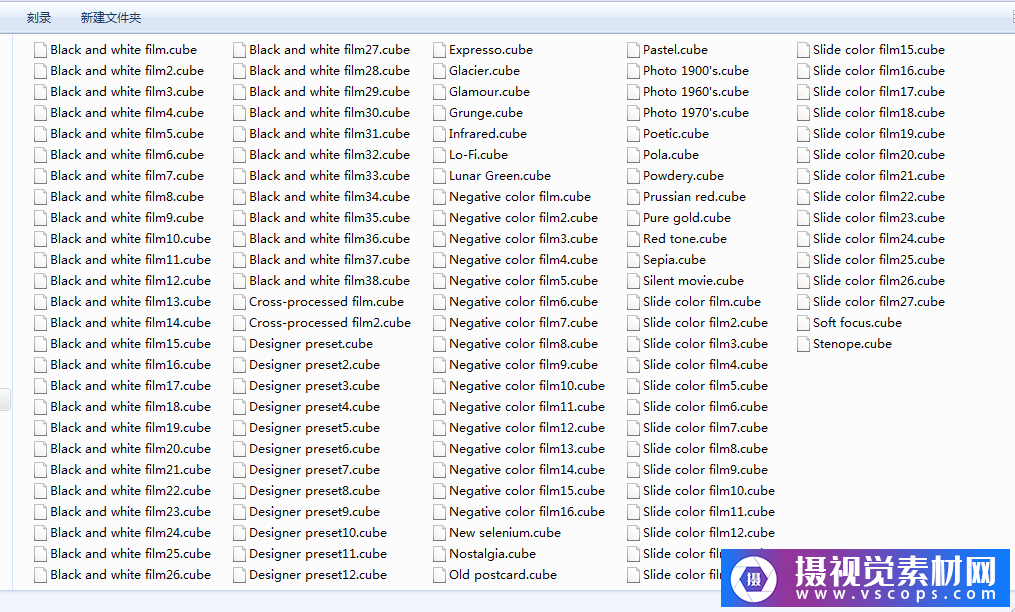Image resolution: width=1015 pixels, height=612 pixels.
Task: Select Designer preset.cube file name
Action: pos(310,344)
